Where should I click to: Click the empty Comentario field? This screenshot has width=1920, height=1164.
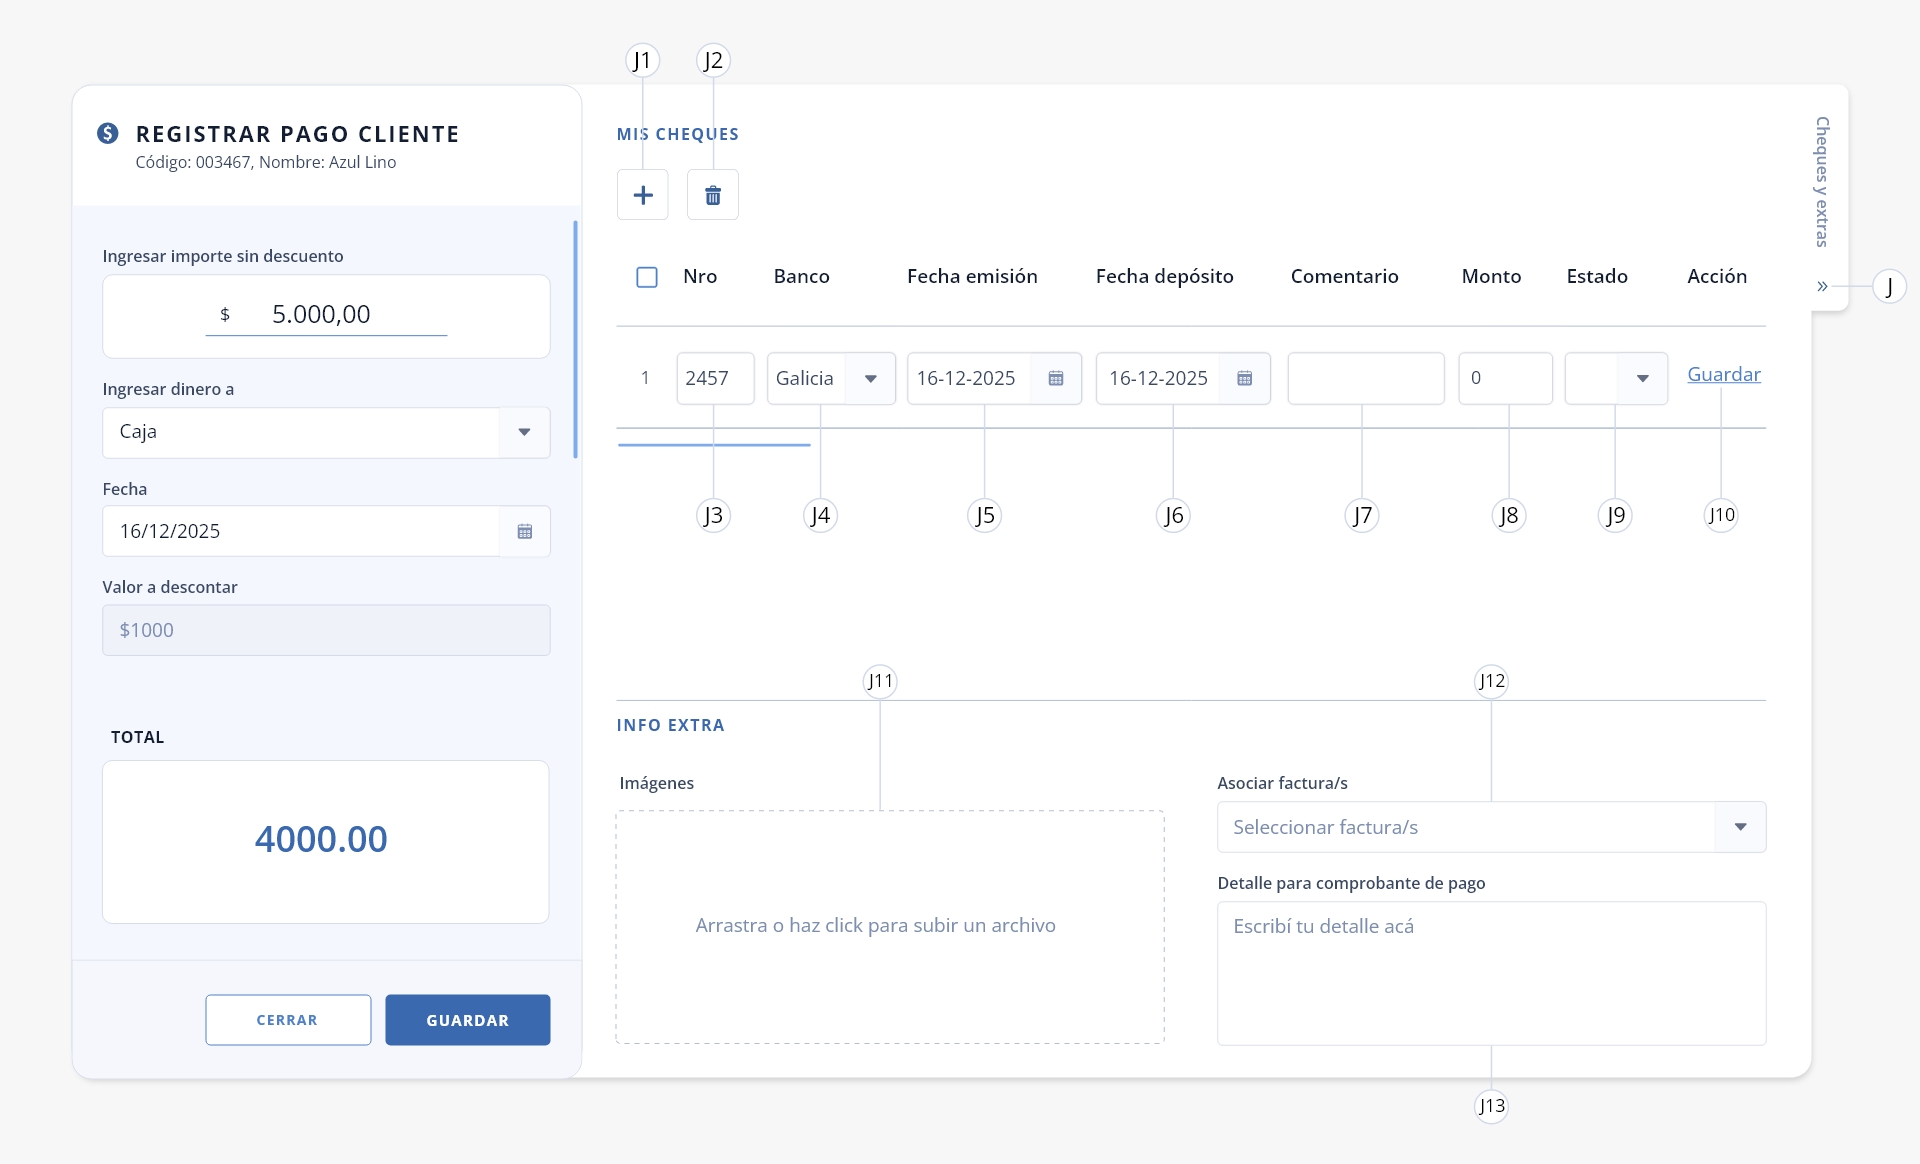(x=1366, y=378)
